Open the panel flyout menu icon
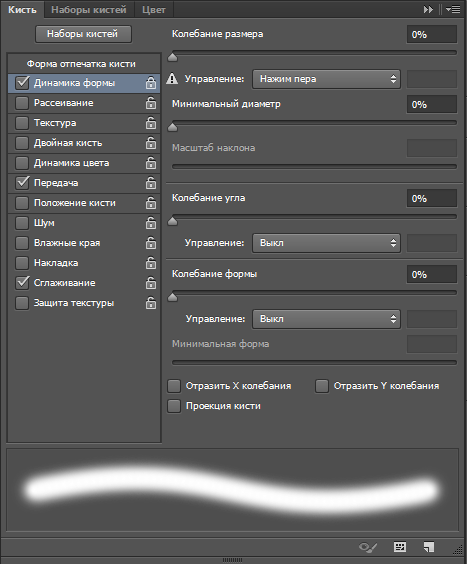 [453, 10]
